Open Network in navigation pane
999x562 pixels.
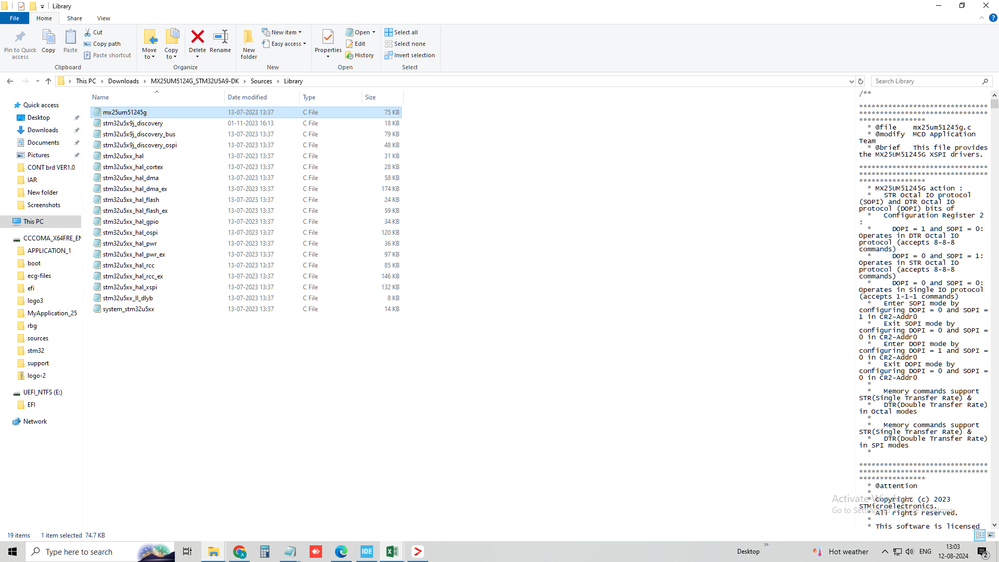click(x=34, y=422)
